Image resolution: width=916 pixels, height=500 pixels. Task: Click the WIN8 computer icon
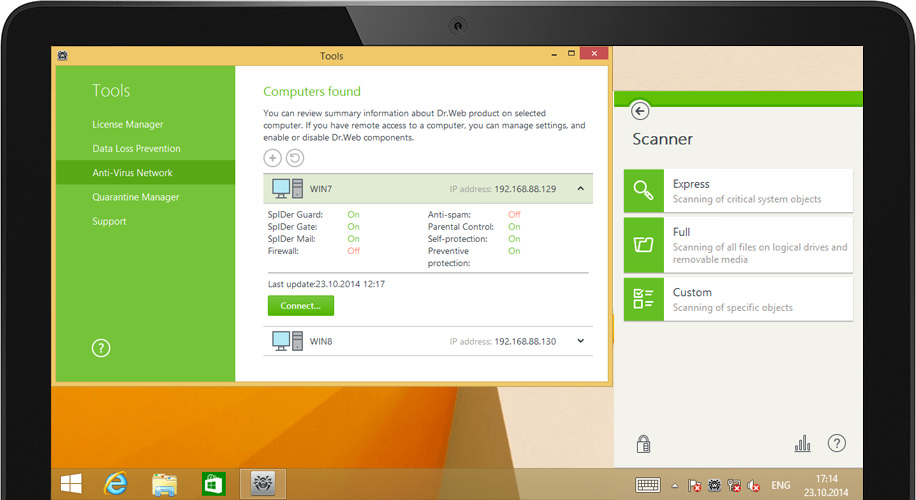click(x=287, y=341)
